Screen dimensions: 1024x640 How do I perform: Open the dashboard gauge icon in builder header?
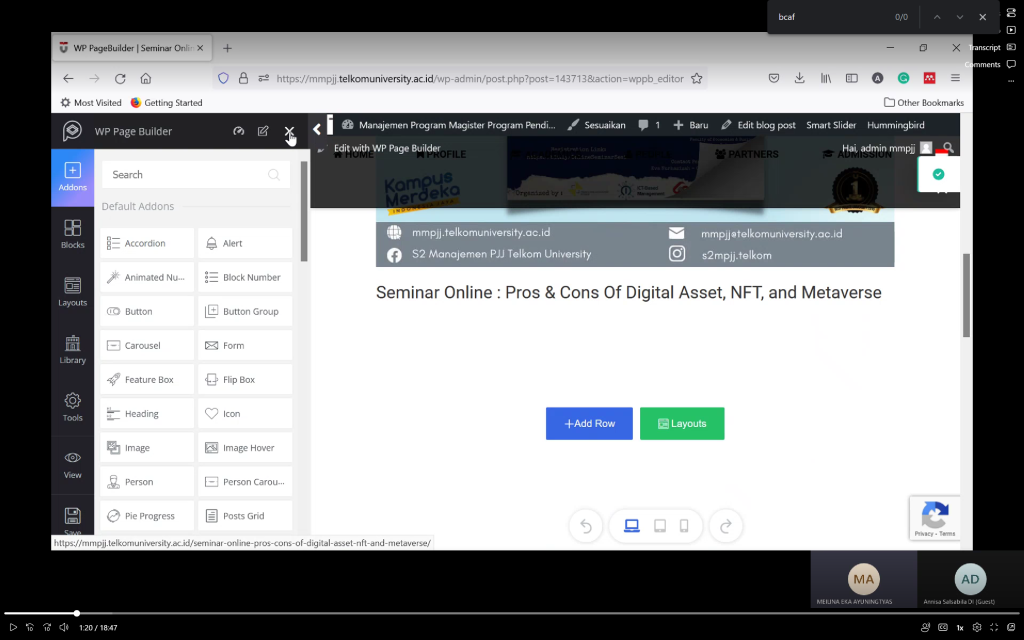click(239, 131)
